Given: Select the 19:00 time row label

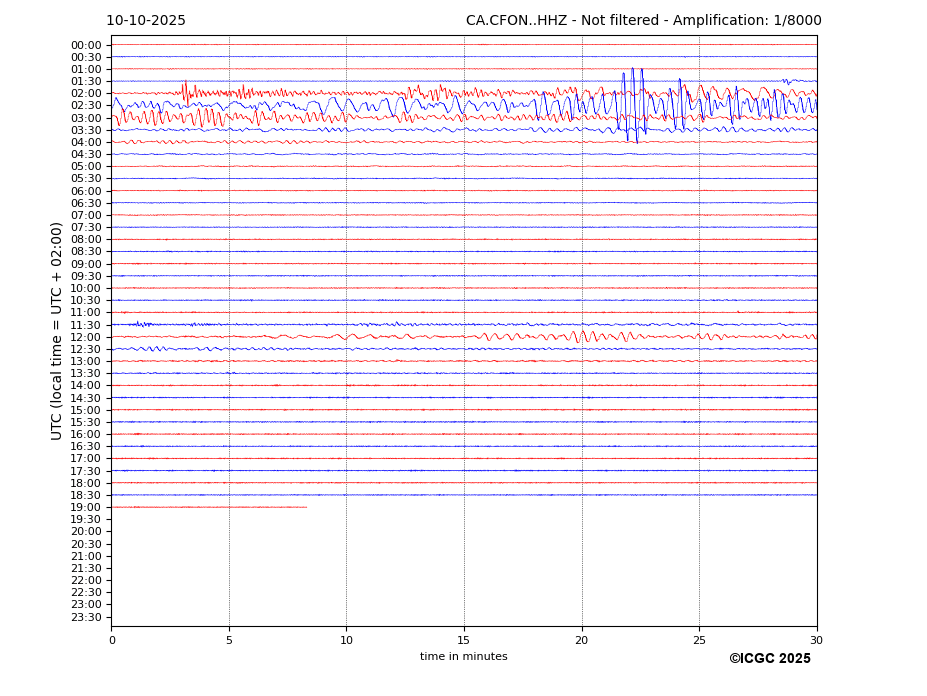Looking at the screenshot, I should (86, 508).
